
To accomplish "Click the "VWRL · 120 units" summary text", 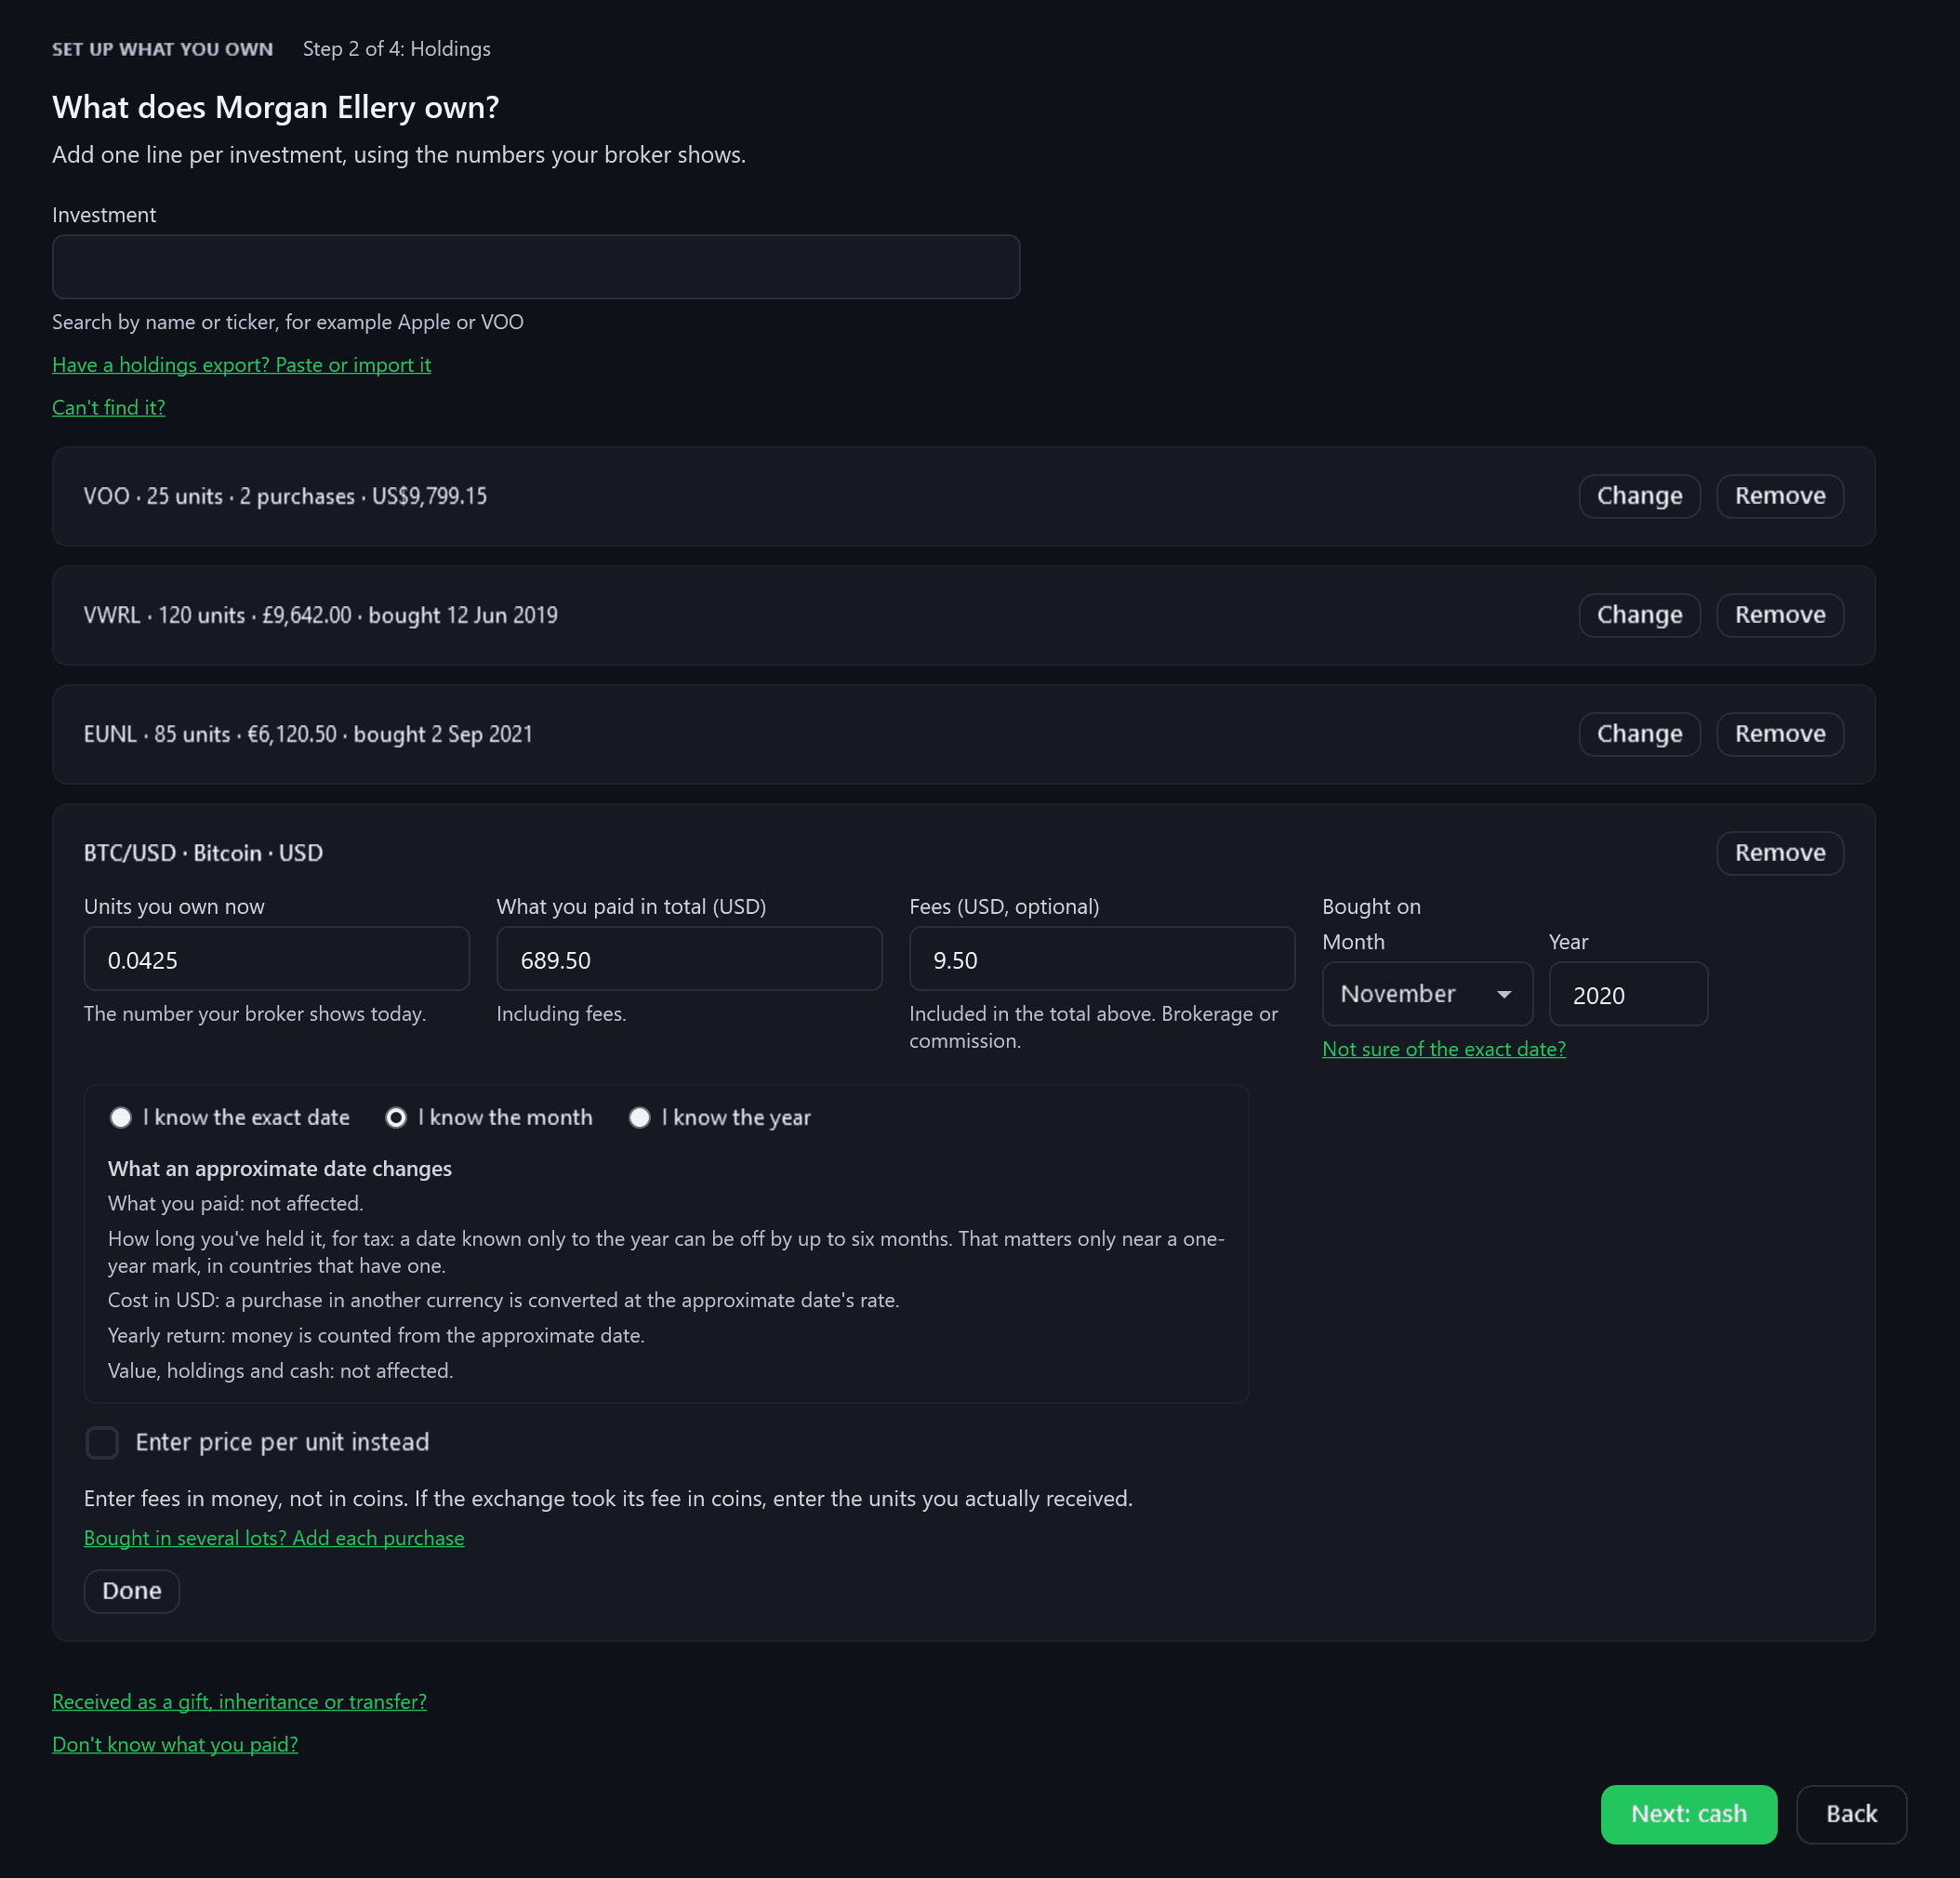I will 320,615.
